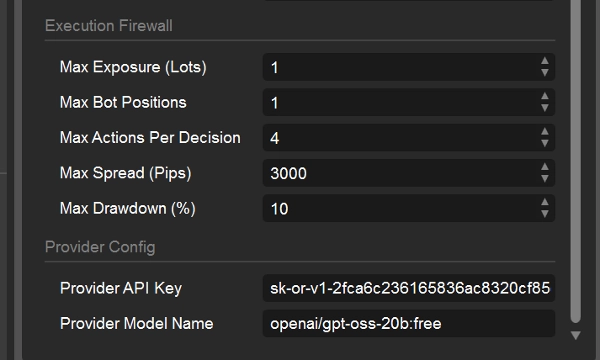
Task: Click the vertical scrollbar thumb
Action: click(x=576, y=161)
